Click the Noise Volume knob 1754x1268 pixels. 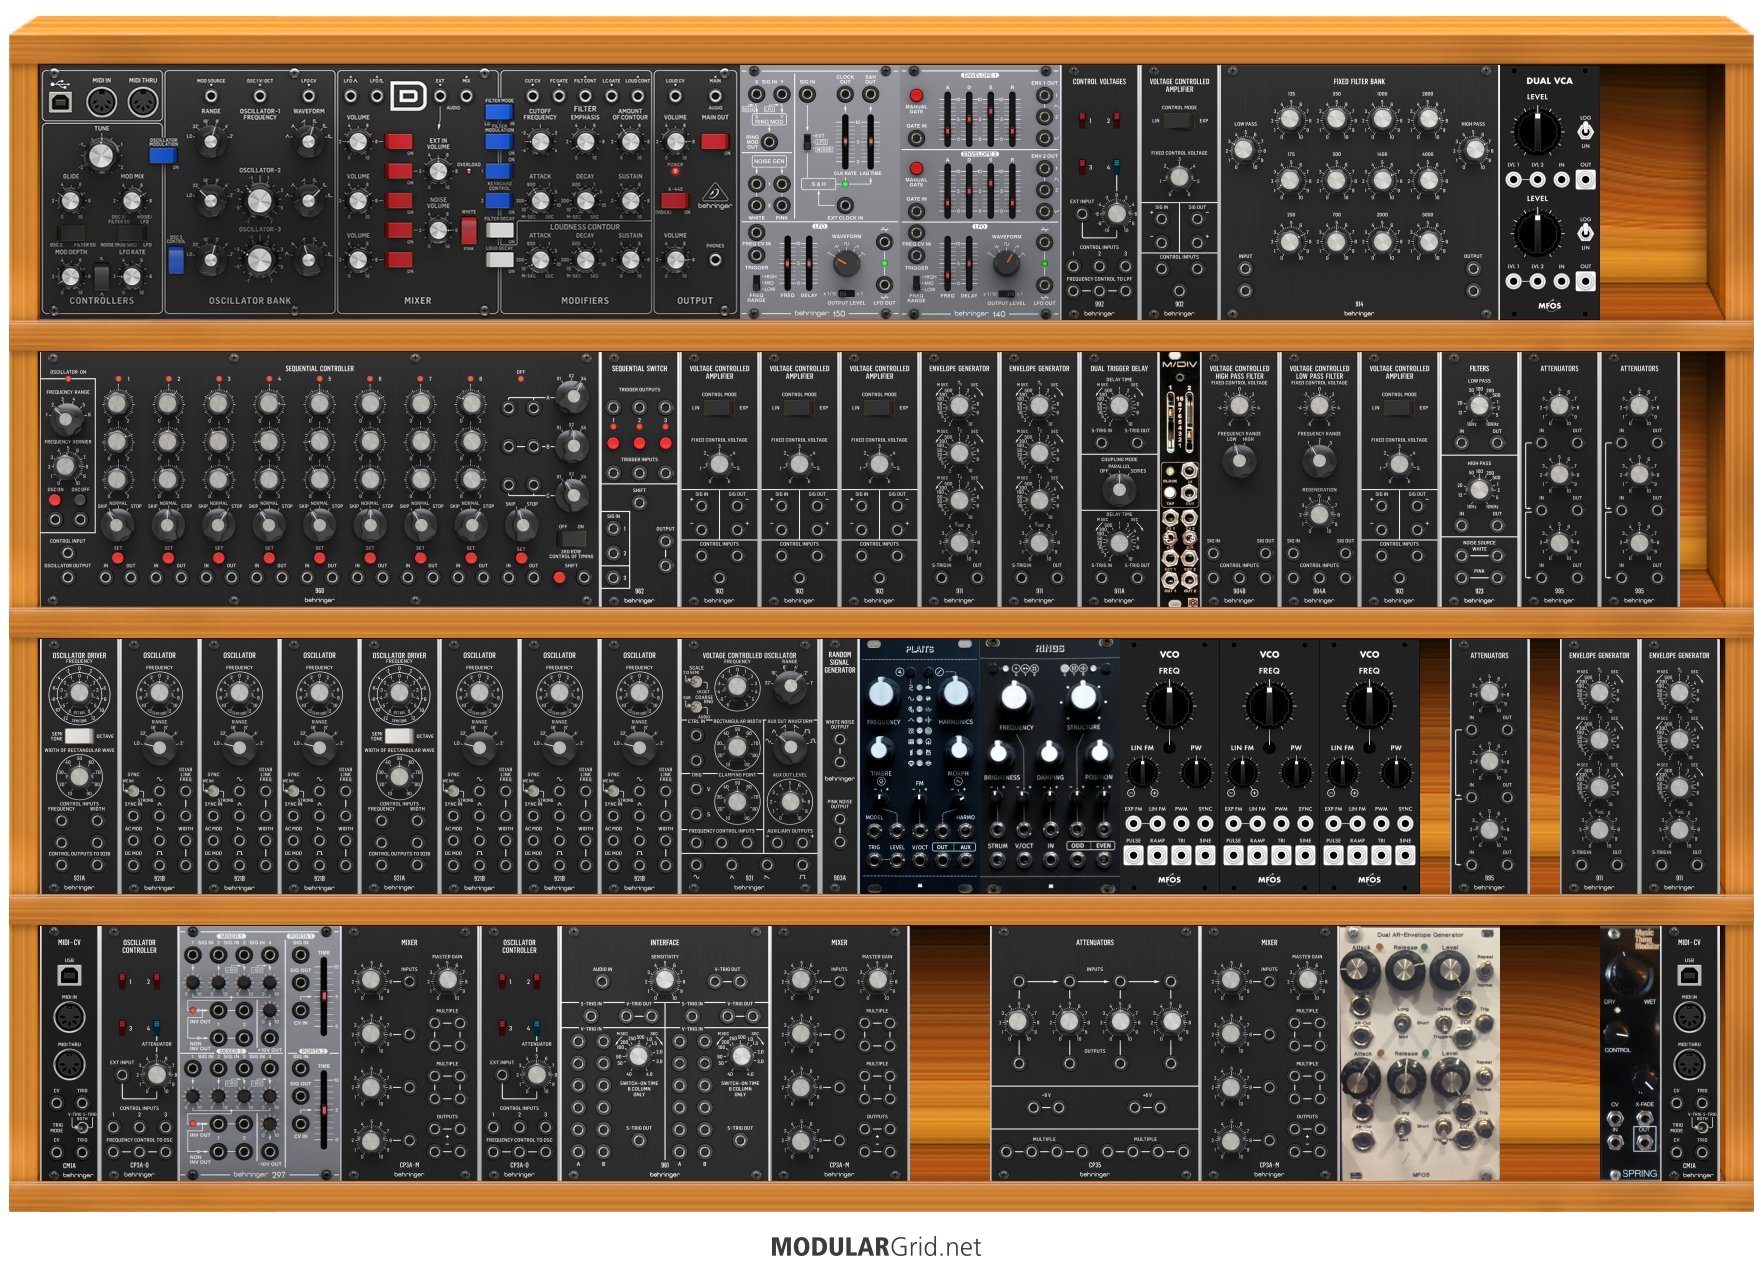(x=438, y=231)
